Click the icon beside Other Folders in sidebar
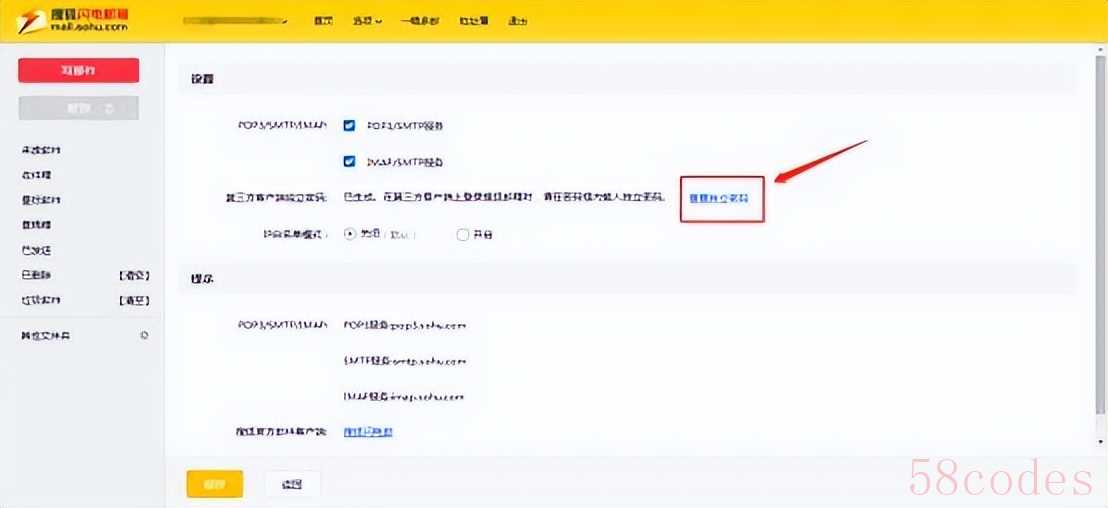 click(x=144, y=335)
